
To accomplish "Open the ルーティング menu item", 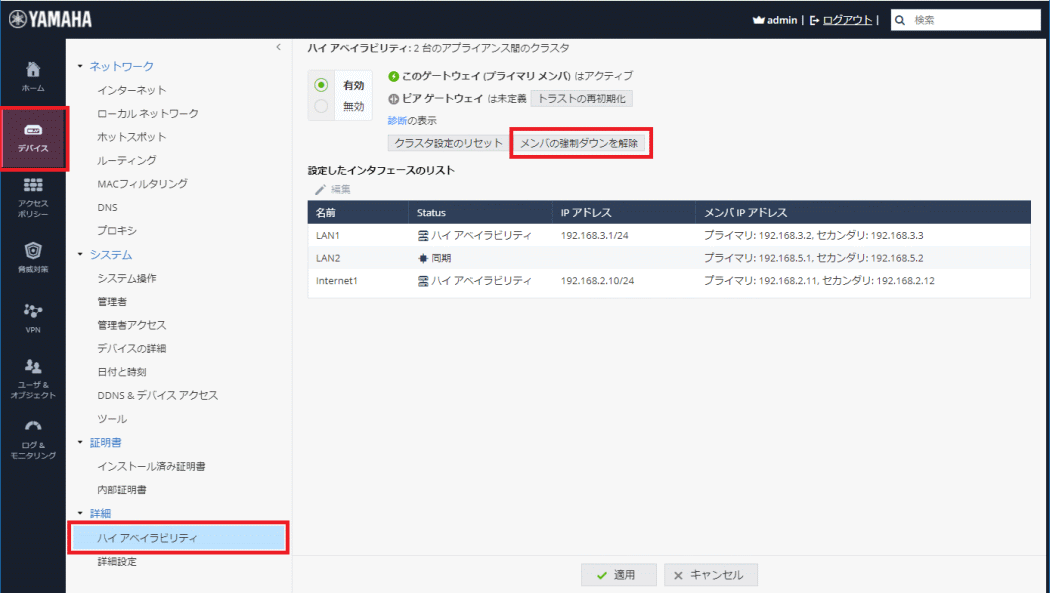I will point(126,160).
